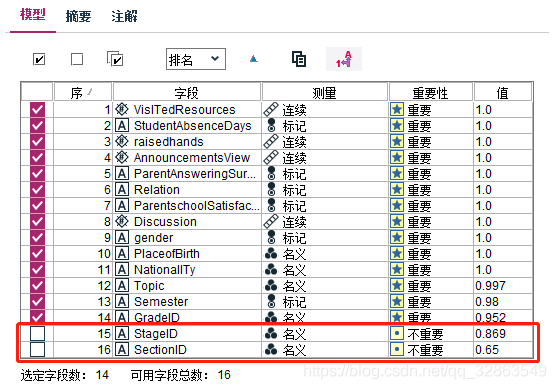This screenshot has height=389, width=556.
Task: Uncheck the raisedhands row checkbox
Action: click(38, 141)
